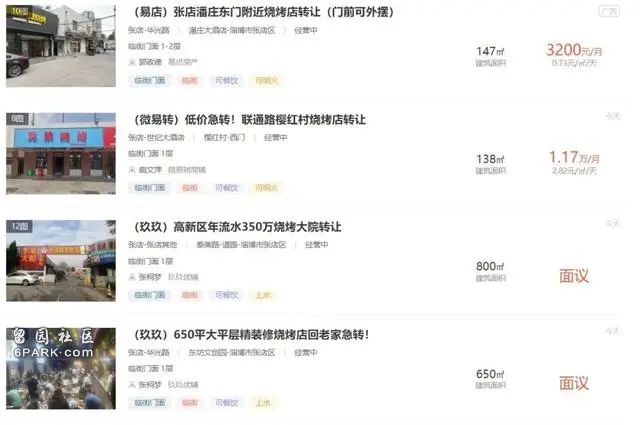Select the red 临街 tag on the fourth listing

tap(190, 403)
